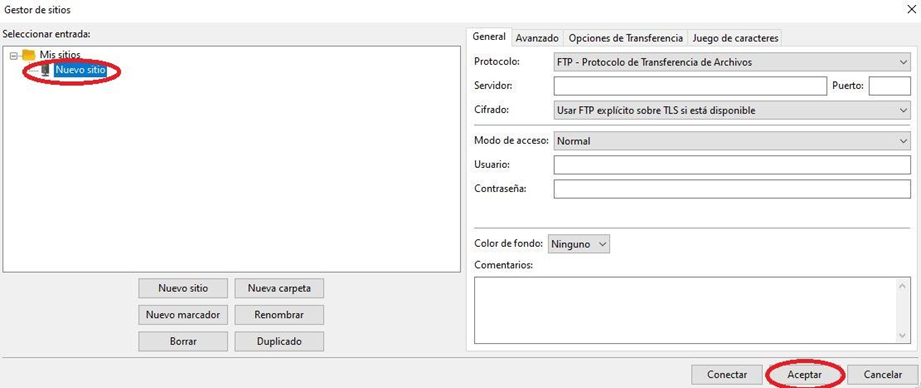Screen dimensions: 921x388
Task: Click the server icon beside Nuevo sitio
Action: [45, 70]
